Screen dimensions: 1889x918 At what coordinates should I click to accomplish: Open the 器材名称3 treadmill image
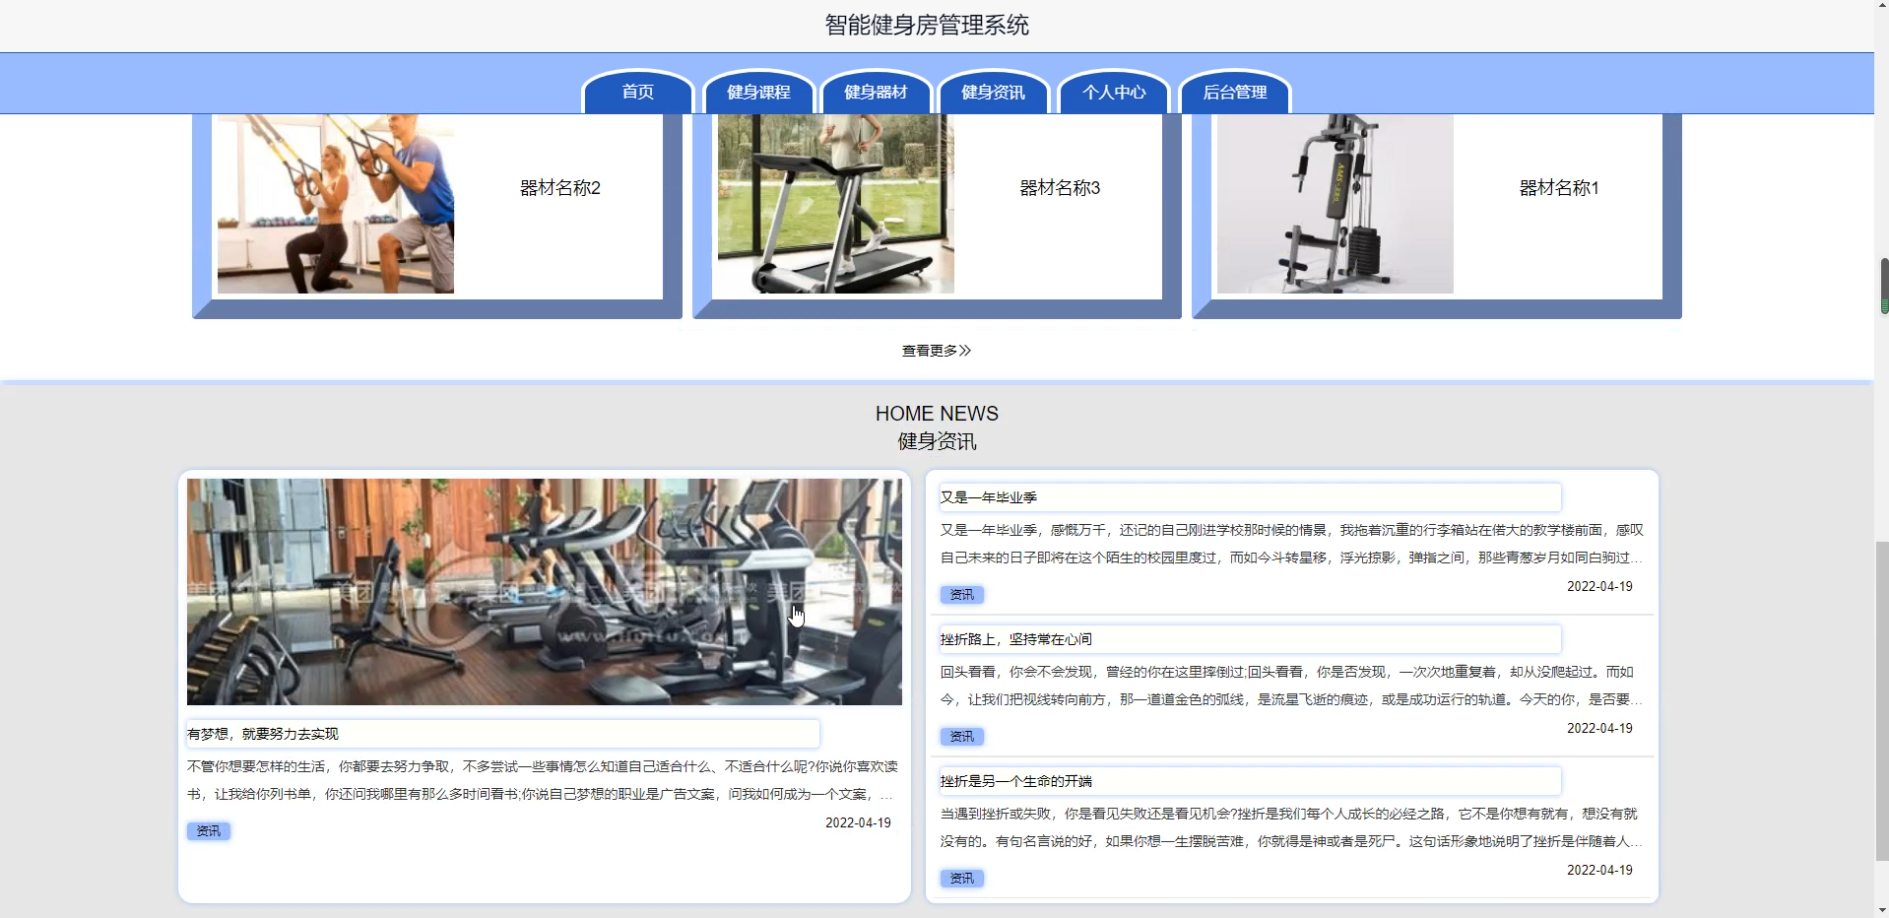pyautogui.click(x=836, y=204)
